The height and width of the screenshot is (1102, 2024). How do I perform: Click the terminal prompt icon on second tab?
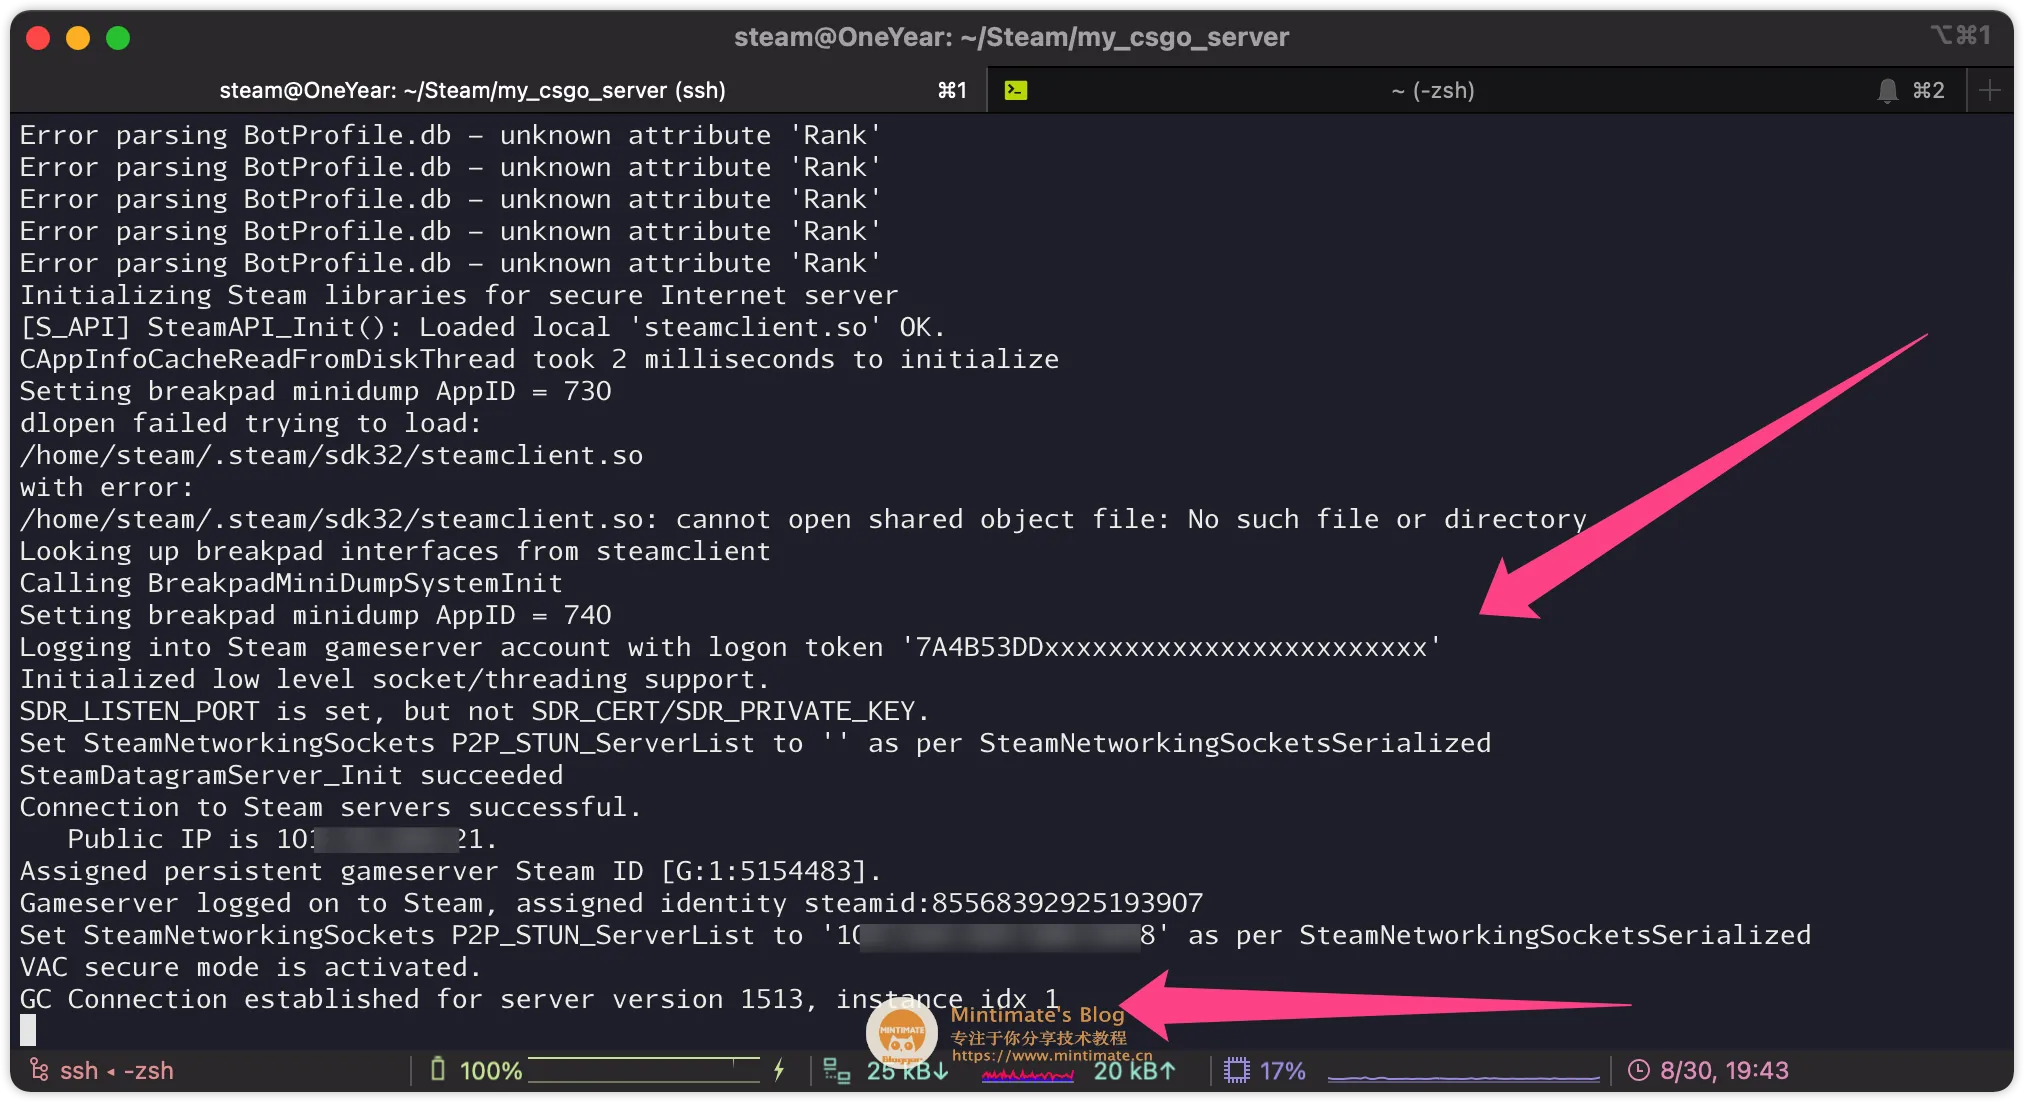click(x=1016, y=90)
